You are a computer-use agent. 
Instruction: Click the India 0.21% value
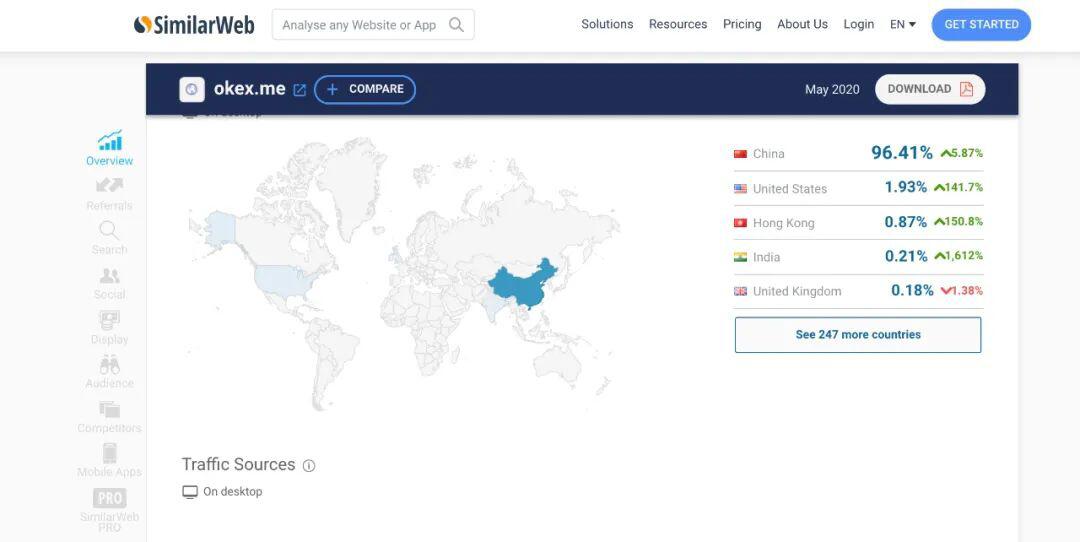pyautogui.click(x=906, y=256)
